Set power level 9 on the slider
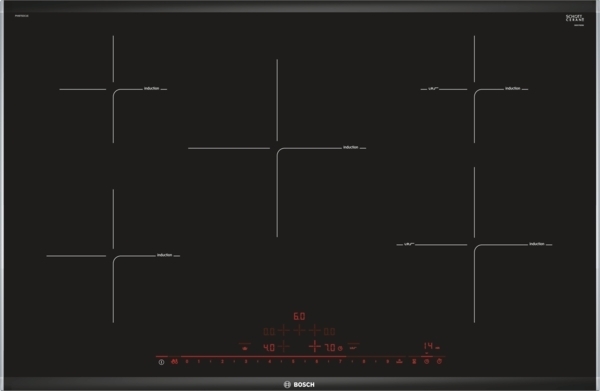This screenshot has height=391, width=600. (x=387, y=362)
